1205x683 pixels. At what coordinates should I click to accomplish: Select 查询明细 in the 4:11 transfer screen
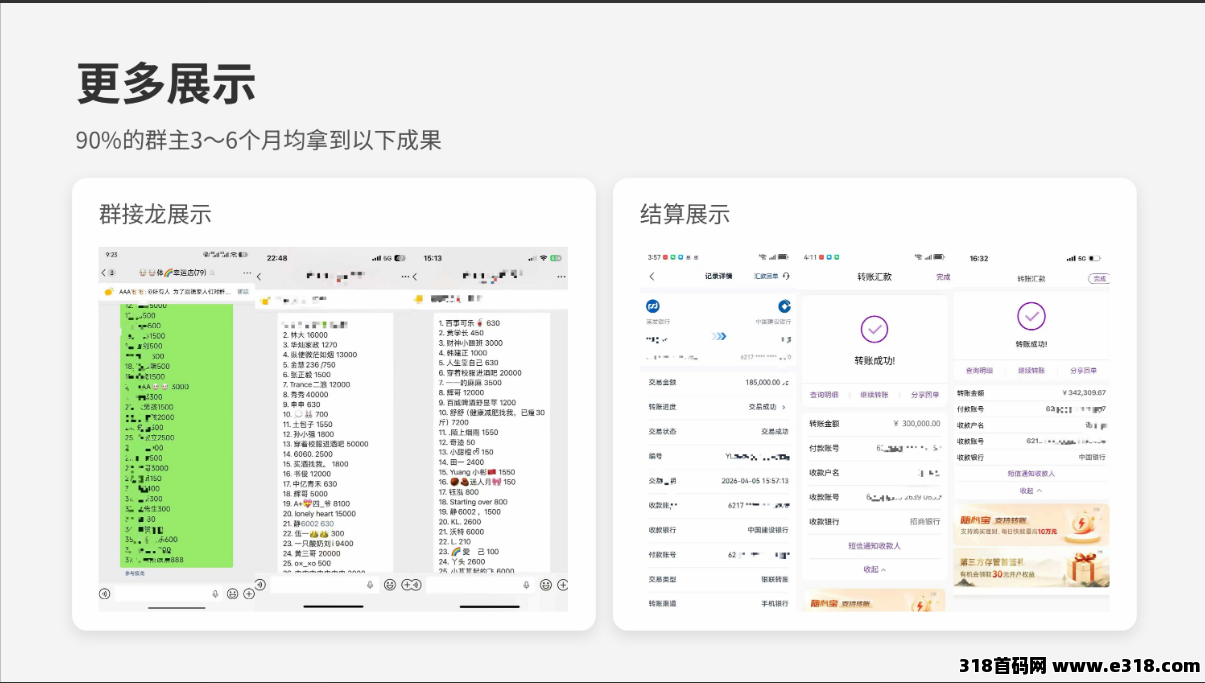point(824,394)
